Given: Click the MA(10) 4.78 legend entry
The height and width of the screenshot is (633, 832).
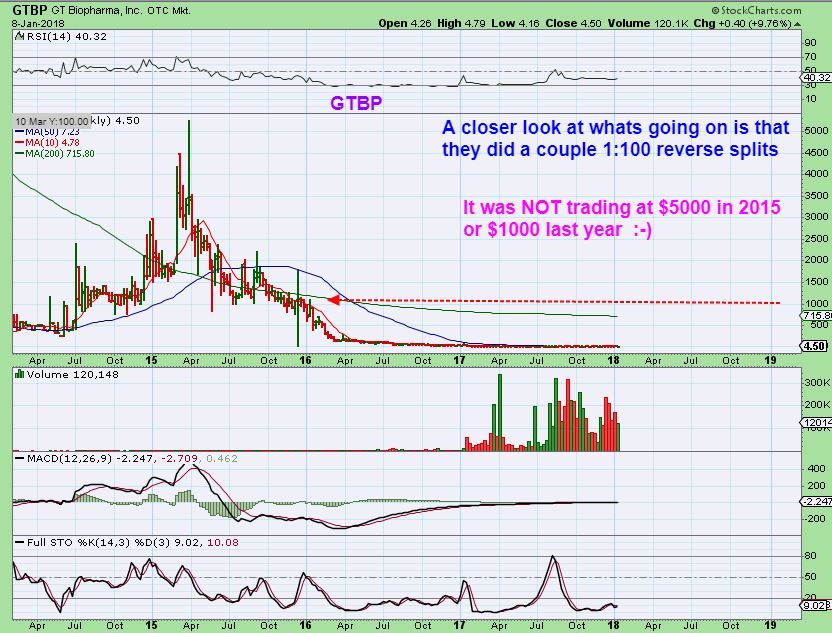Looking at the screenshot, I should click(x=47, y=143).
